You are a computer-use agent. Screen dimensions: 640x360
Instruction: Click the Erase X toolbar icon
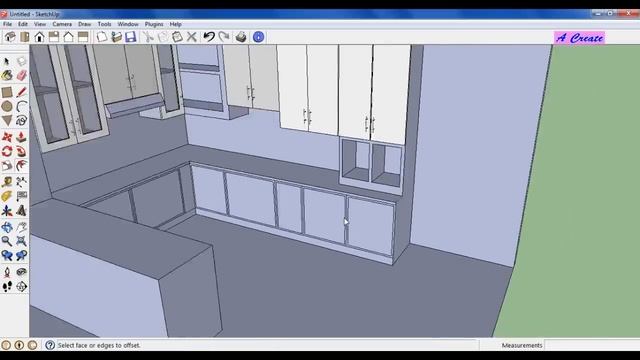[x=191, y=37]
